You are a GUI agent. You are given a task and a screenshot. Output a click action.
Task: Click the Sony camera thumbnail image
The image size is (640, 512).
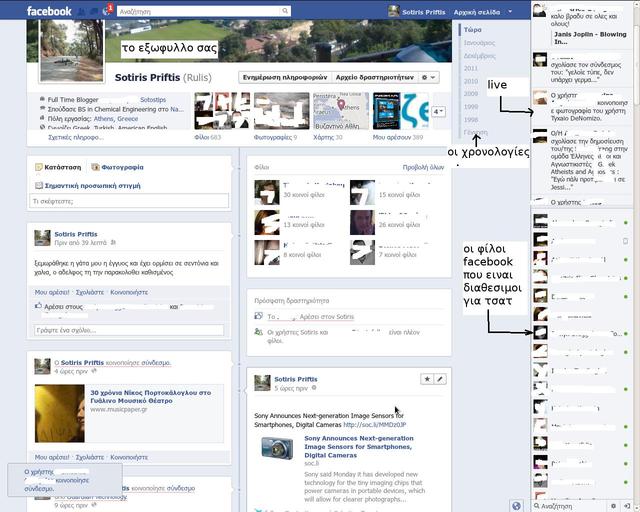tap(277, 448)
